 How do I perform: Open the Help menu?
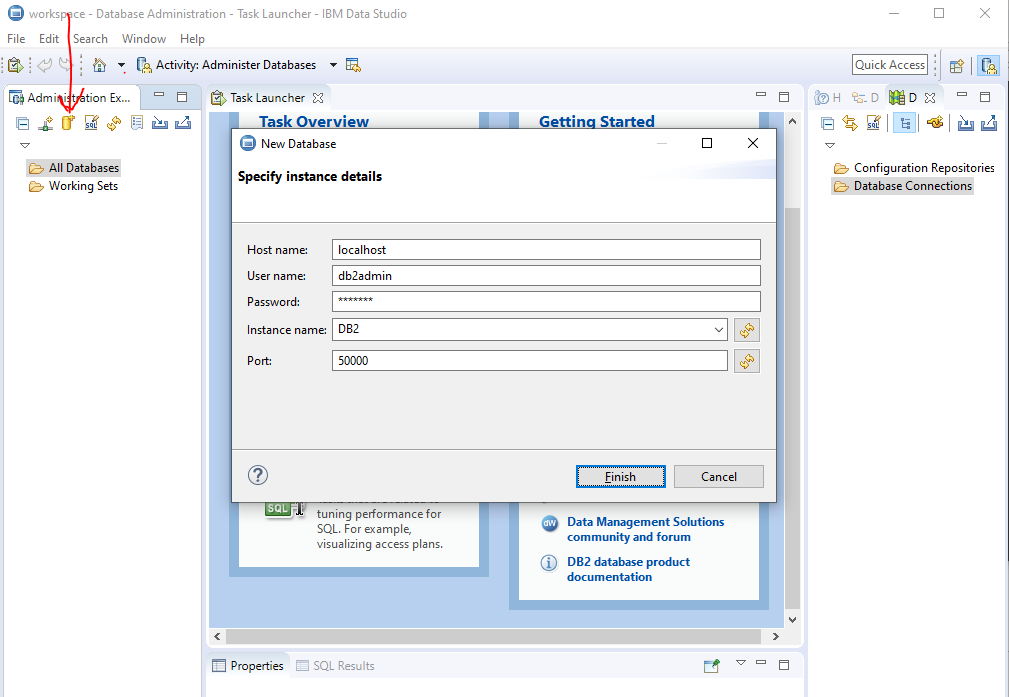coord(192,39)
